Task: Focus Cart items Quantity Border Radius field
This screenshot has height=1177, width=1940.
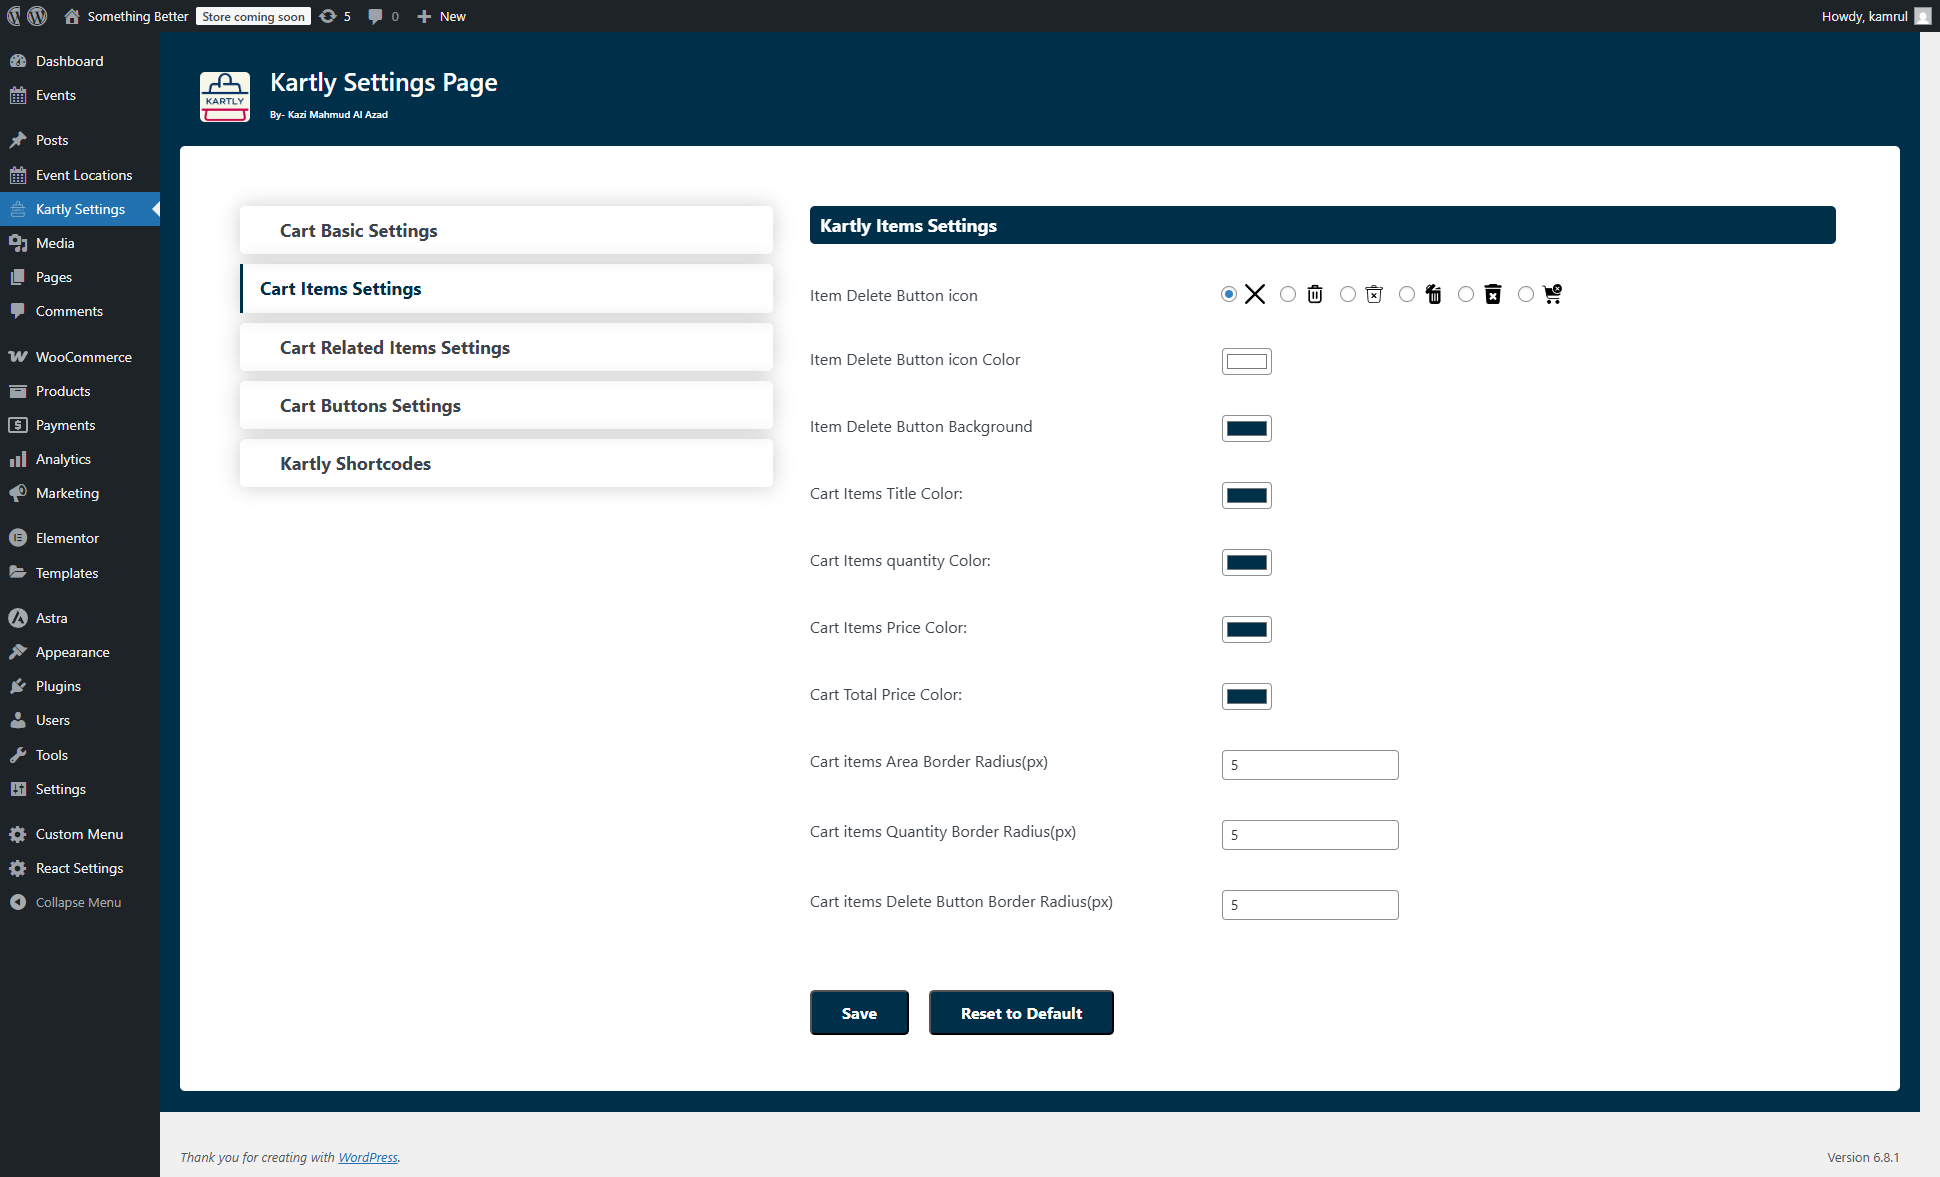Action: [x=1310, y=835]
